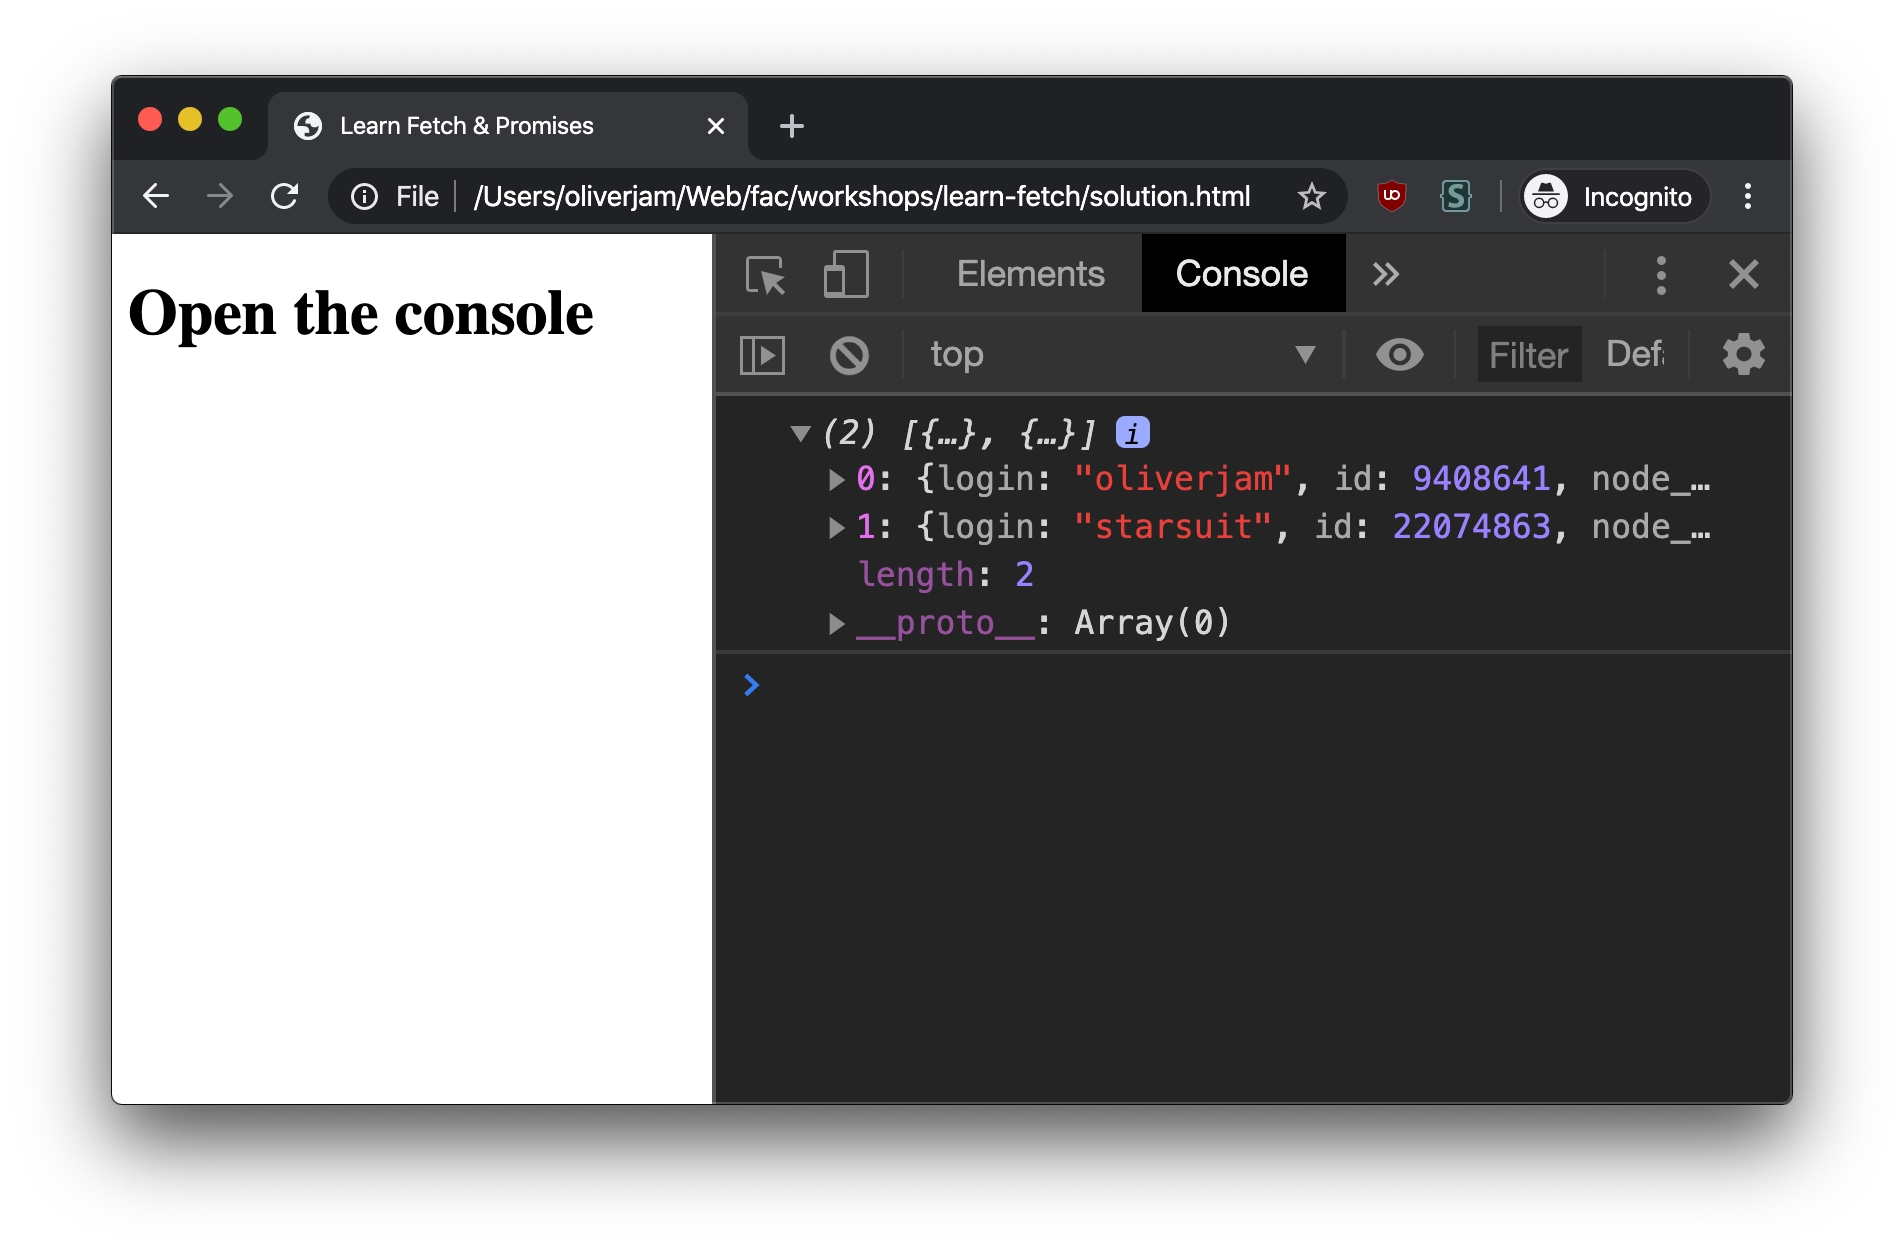Open console settings gear icon
This screenshot has height=1252, width=1904.
pos(1743,355)
